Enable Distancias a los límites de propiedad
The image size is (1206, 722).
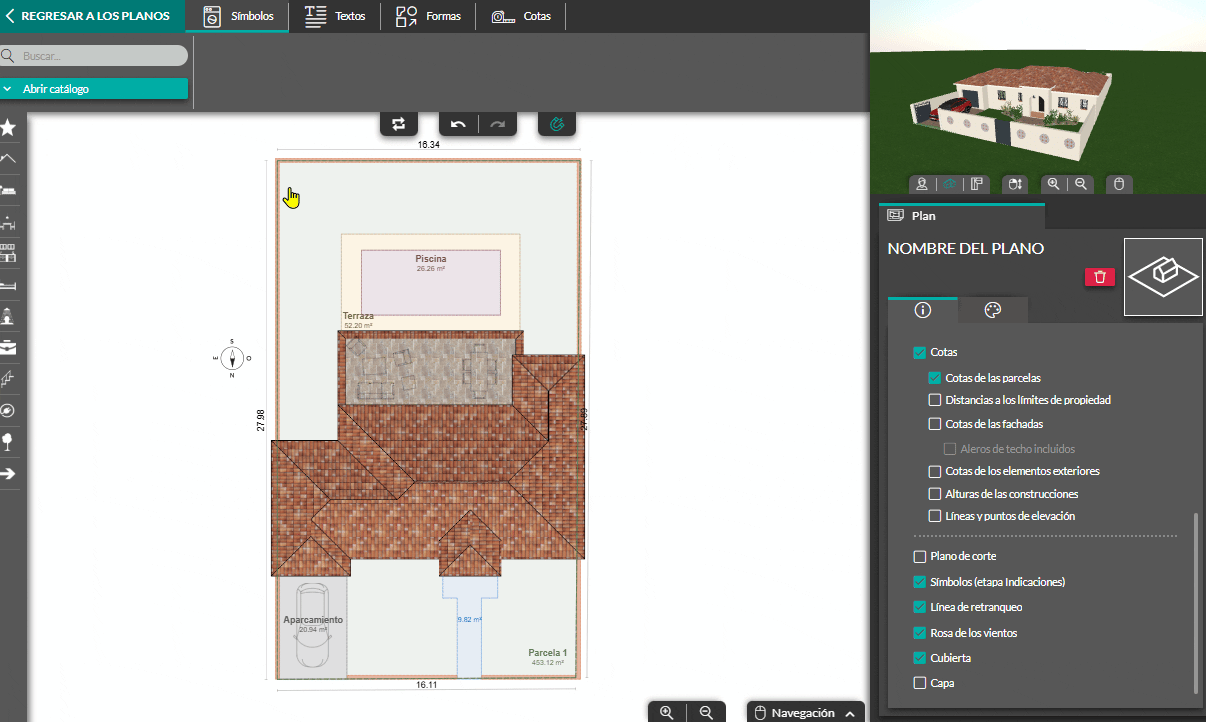935,400
